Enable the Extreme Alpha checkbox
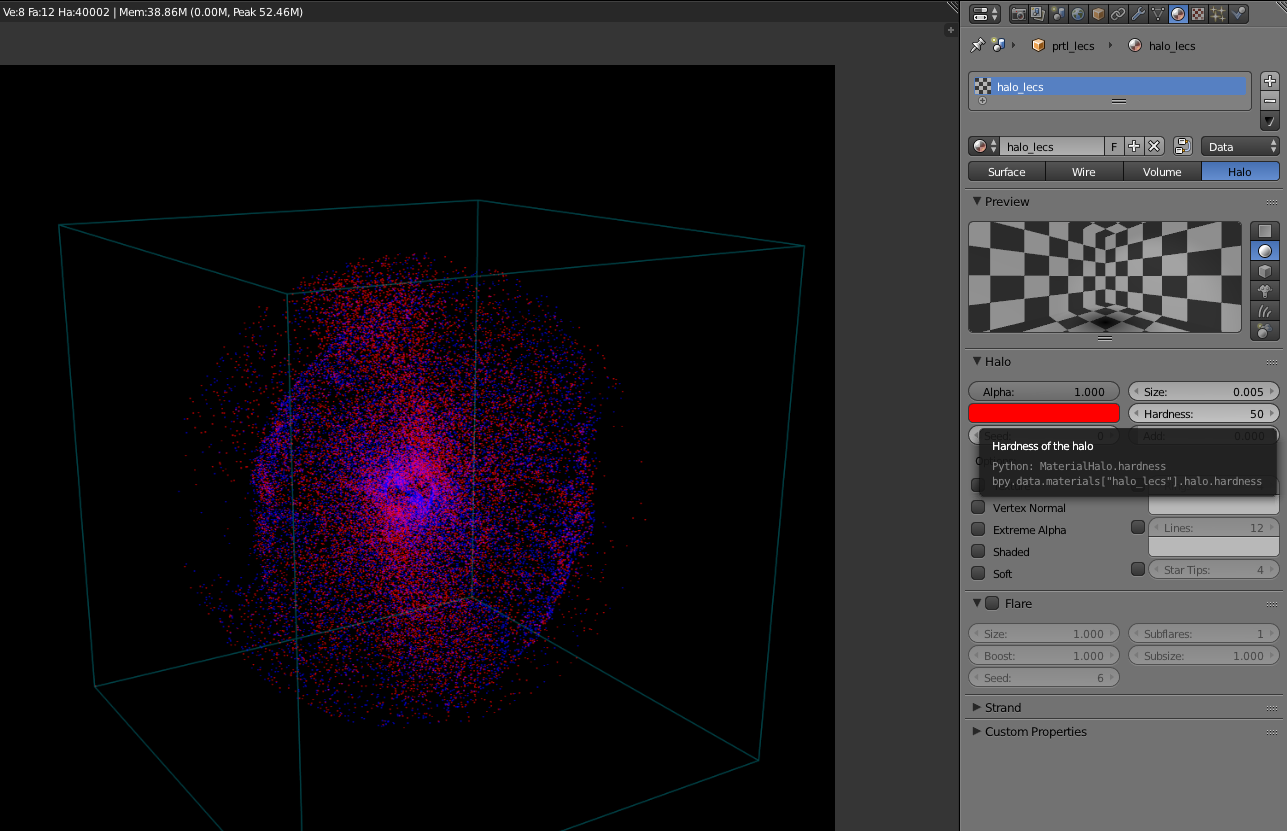This screenshot has width=1287, height=831. click(x=978, y=529)
